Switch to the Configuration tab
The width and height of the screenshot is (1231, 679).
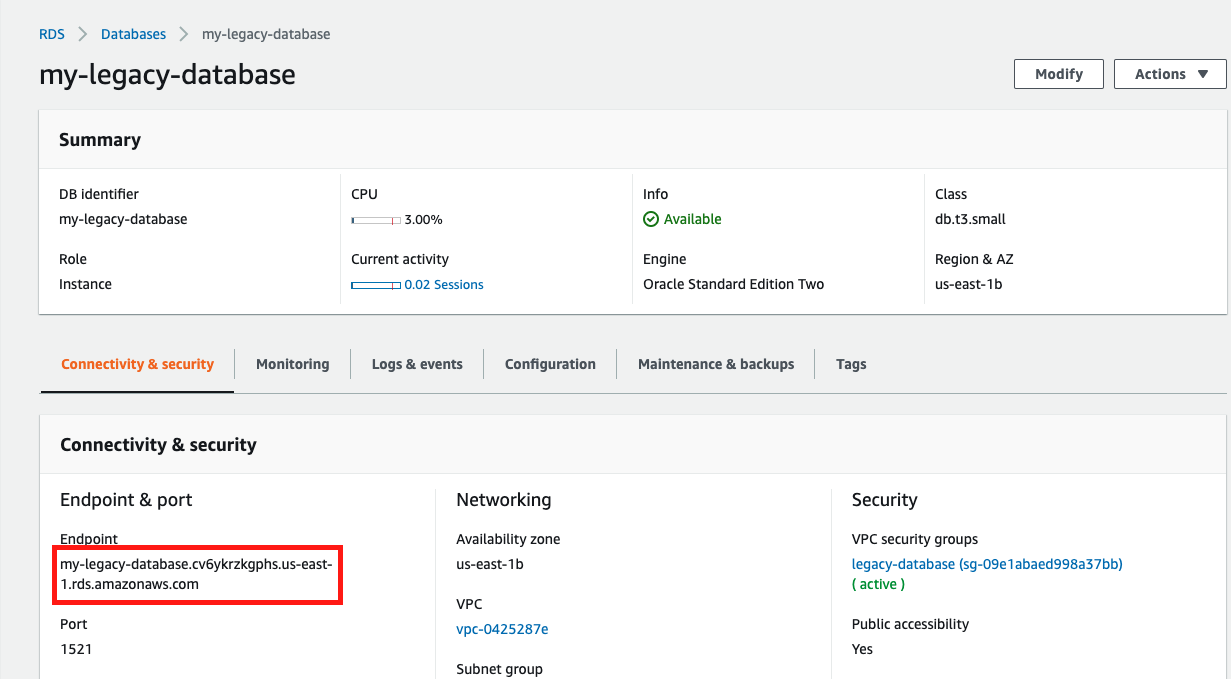pyautogui.click(x=550, y=364)
